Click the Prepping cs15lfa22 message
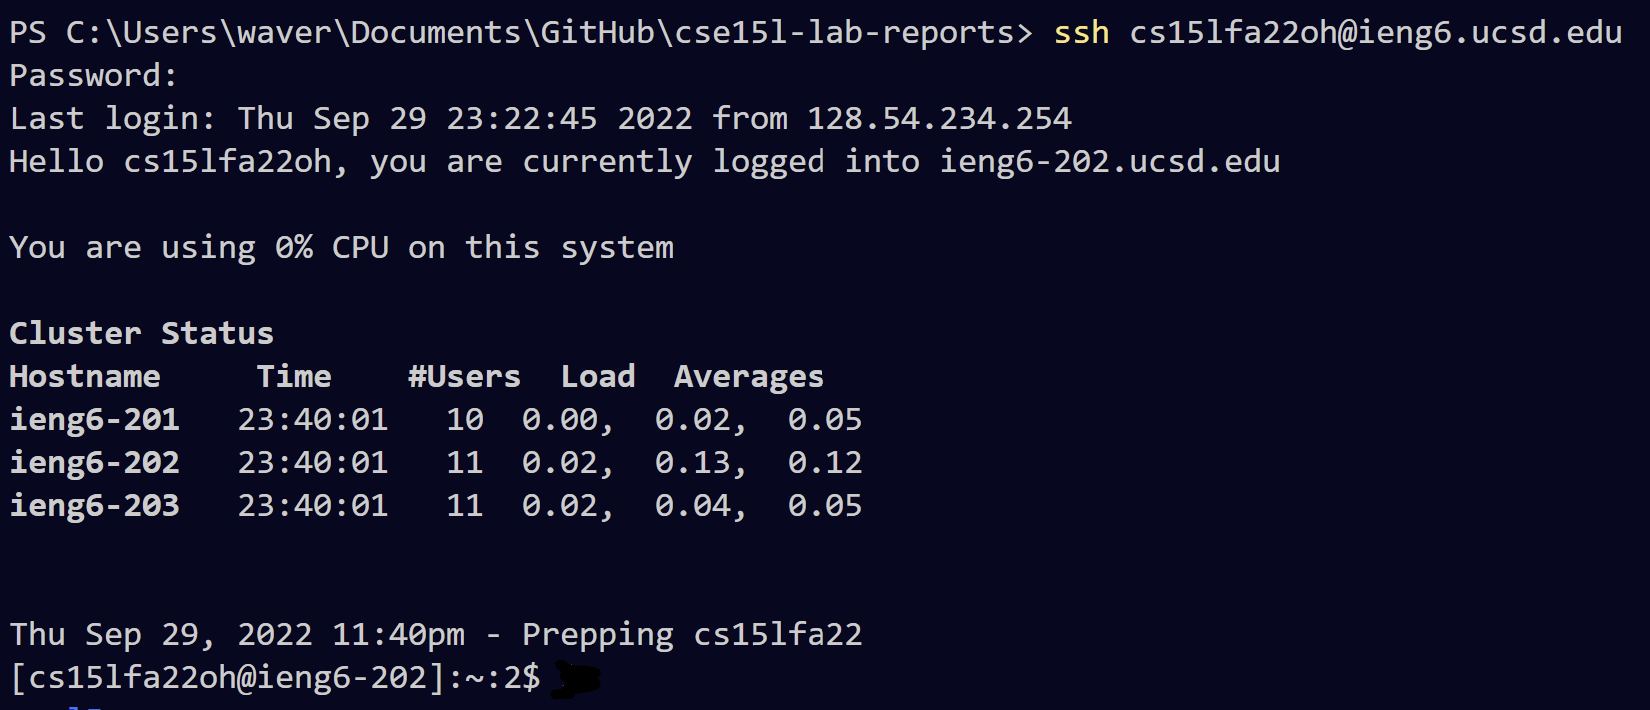The width and height of the screenshot is (1650, 710). pyautogui.click(x=692, y=635)
